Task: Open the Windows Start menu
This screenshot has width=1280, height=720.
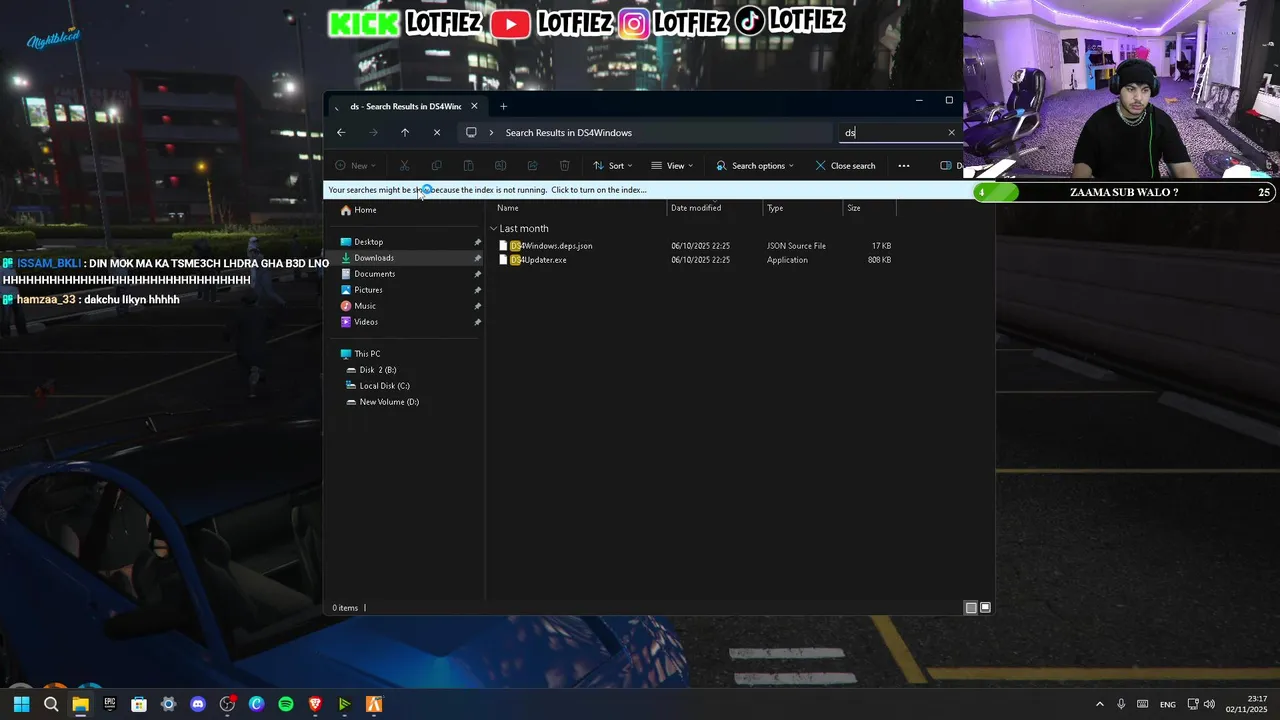Action: (21, 704)
